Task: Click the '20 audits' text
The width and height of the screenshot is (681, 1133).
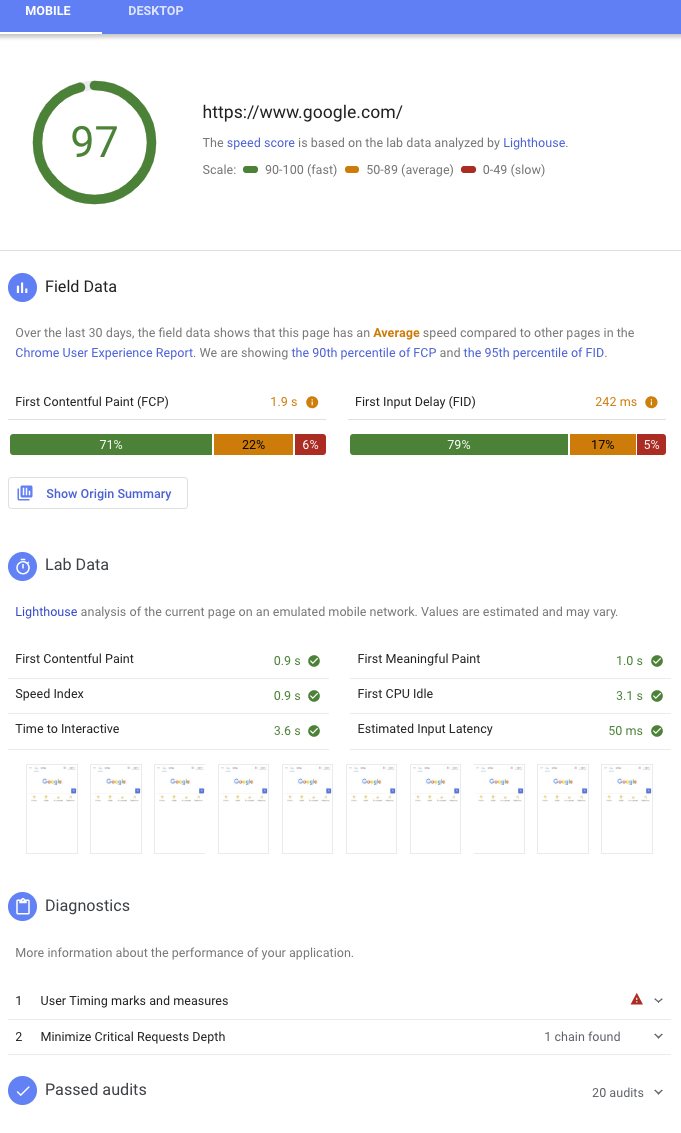Action: click(x=618, y=1093)
